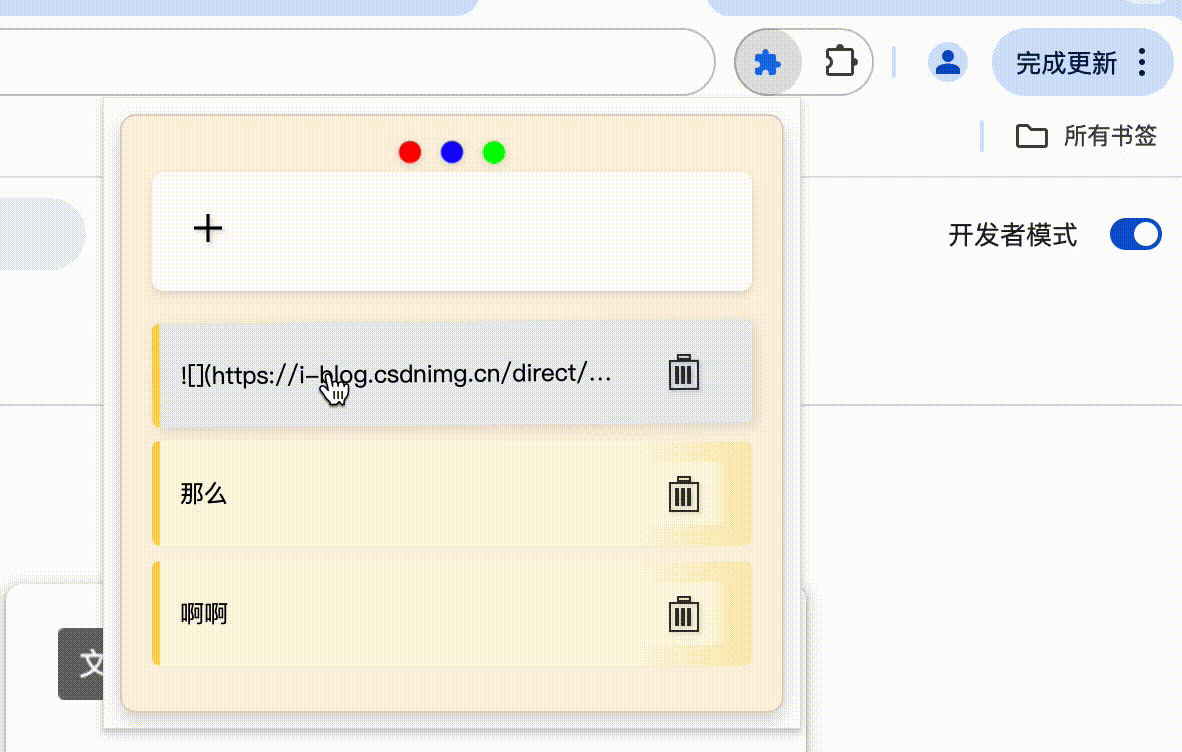Select the 啊啊 note text

pos(204,614)
